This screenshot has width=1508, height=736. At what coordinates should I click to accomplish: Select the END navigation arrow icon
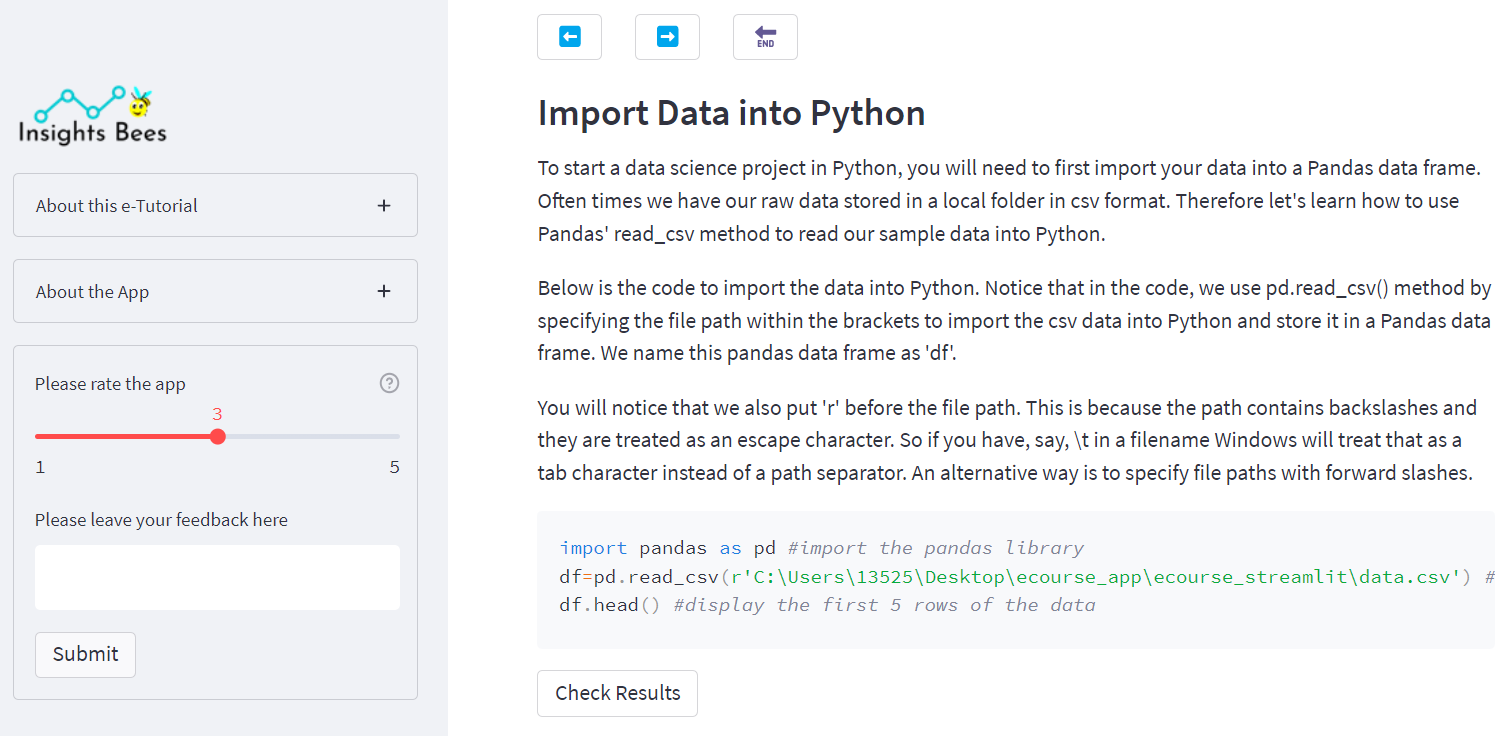pyautogui.click(x=765, y=37)
